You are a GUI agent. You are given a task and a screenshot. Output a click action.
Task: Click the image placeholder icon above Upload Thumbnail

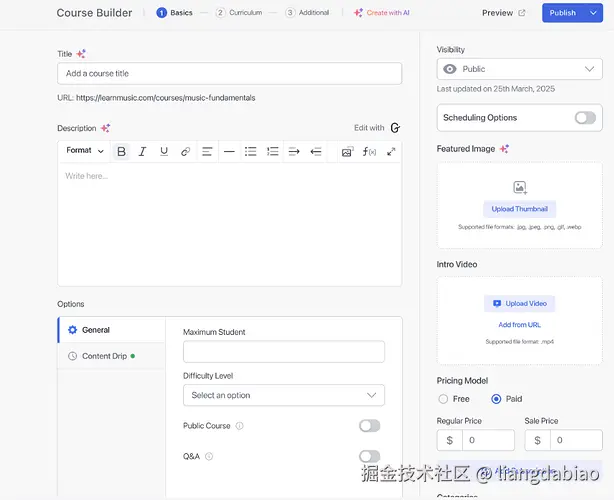click(x=520, y=188)
